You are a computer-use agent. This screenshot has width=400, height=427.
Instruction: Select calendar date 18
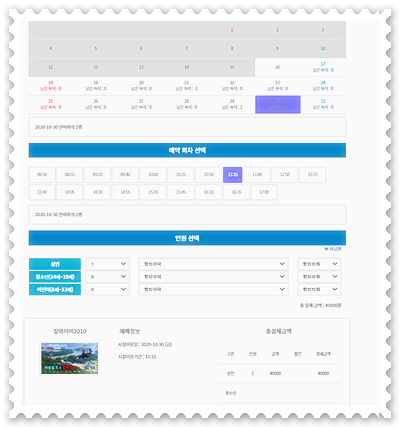[x=51, y=86]
